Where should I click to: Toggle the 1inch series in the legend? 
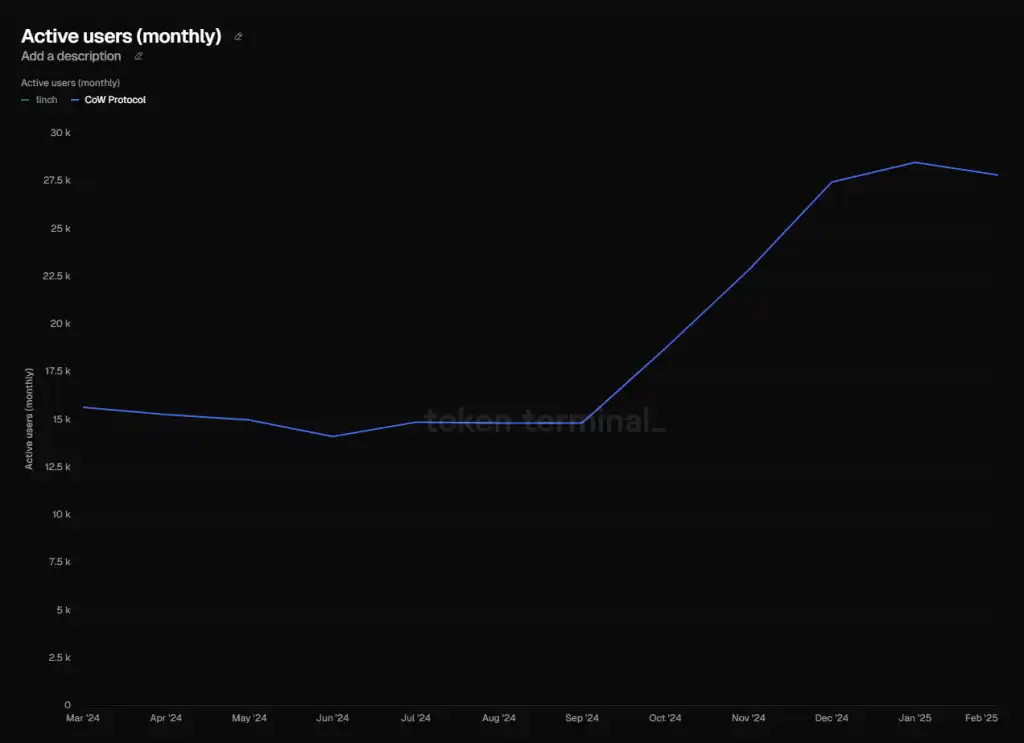tap(46, 100)
